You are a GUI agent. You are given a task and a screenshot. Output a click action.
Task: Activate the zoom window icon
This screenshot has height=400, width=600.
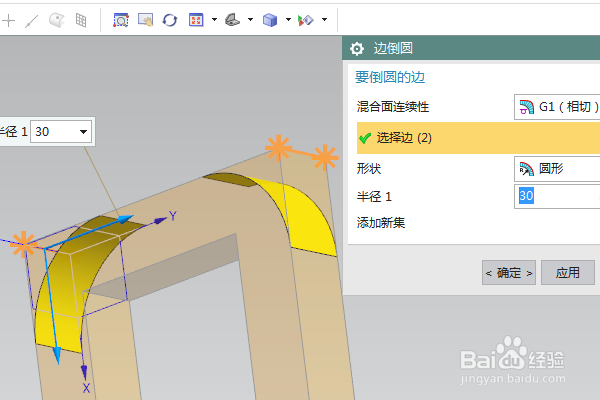click(121, 20)
